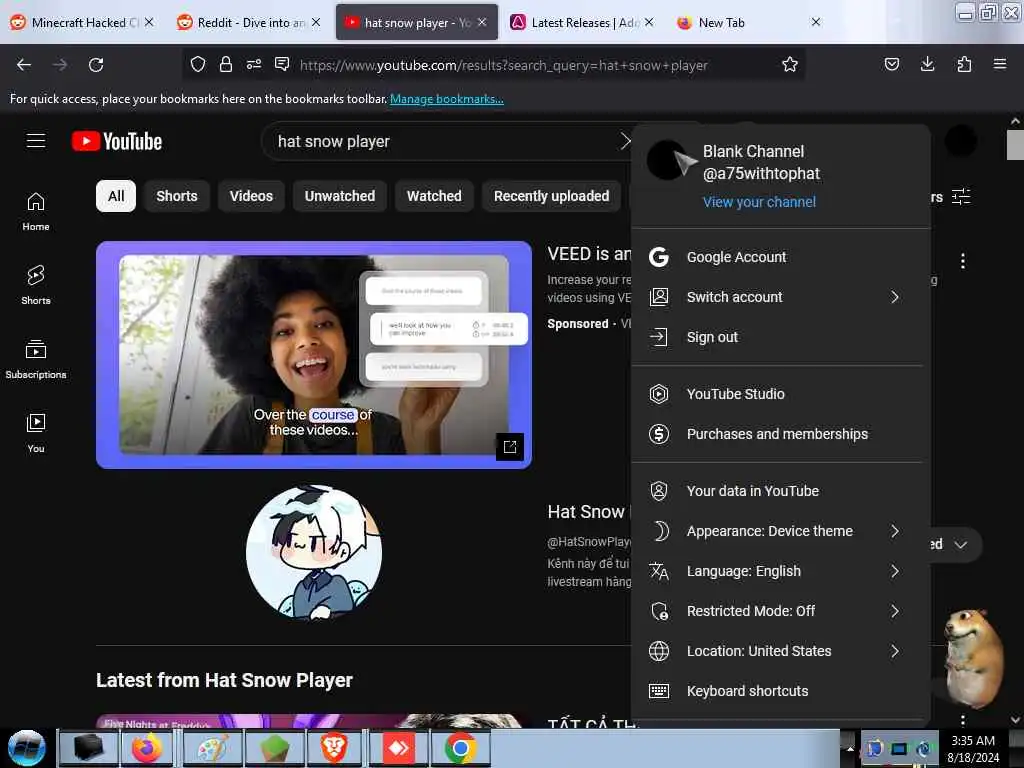Open Shorts in the left sidebar
1024x768 pixels.
pos(36,285)
